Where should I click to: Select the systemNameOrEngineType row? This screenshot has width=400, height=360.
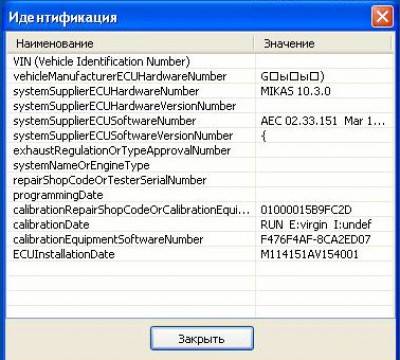200,165
